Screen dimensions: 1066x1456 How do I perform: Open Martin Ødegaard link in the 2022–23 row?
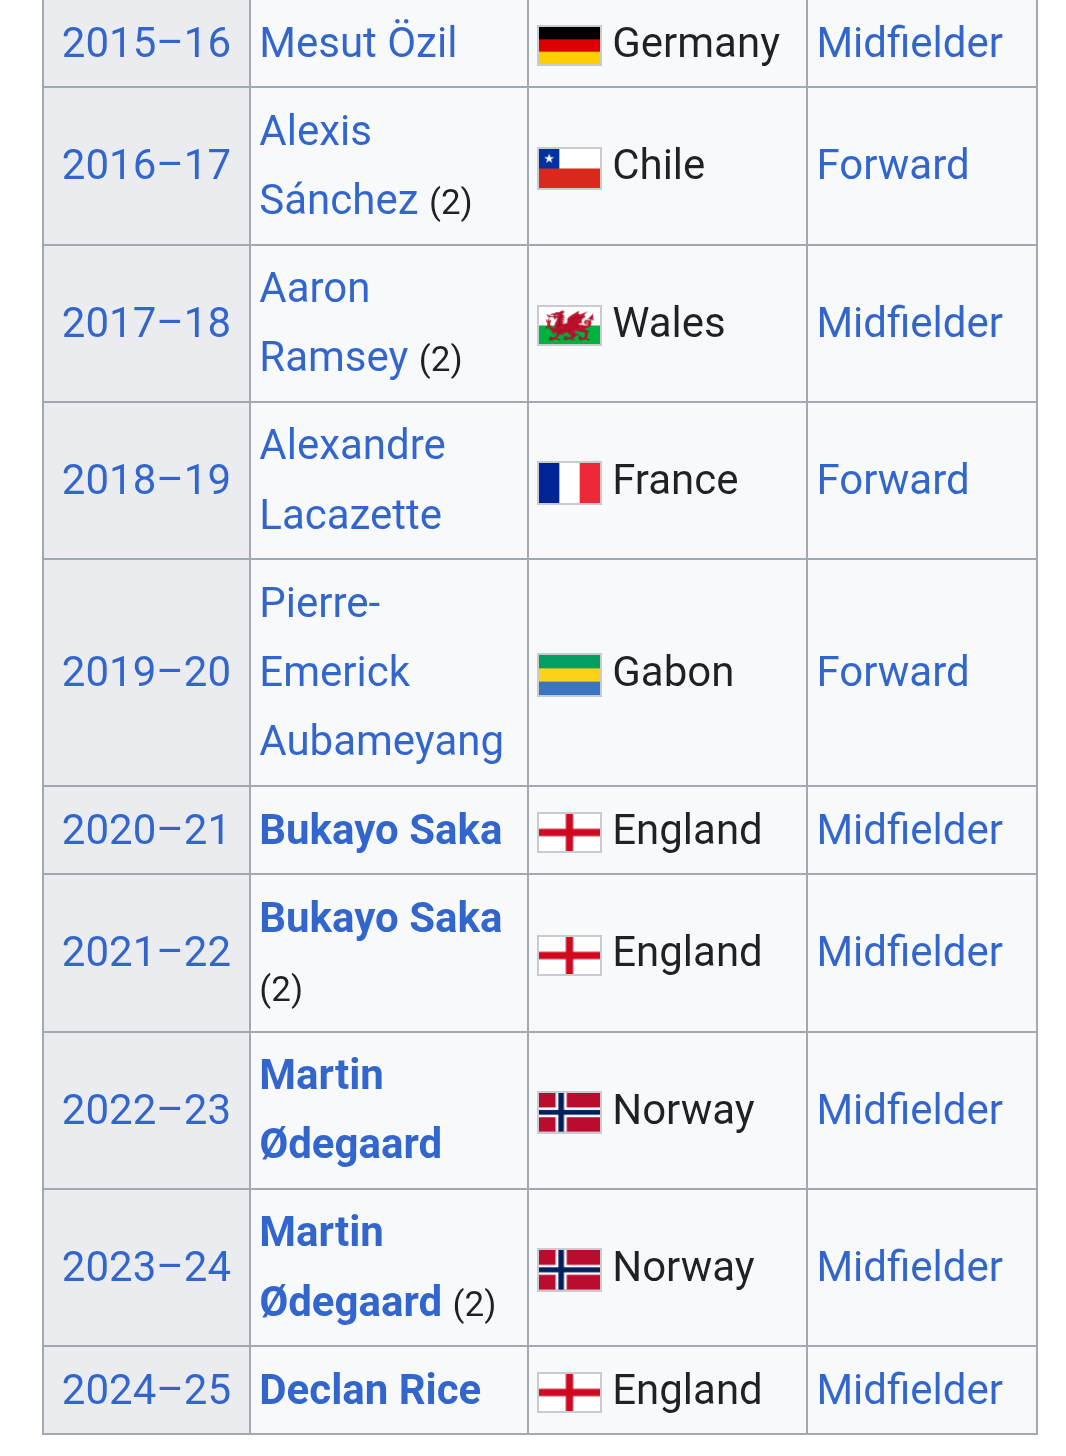coord(351,1110)
